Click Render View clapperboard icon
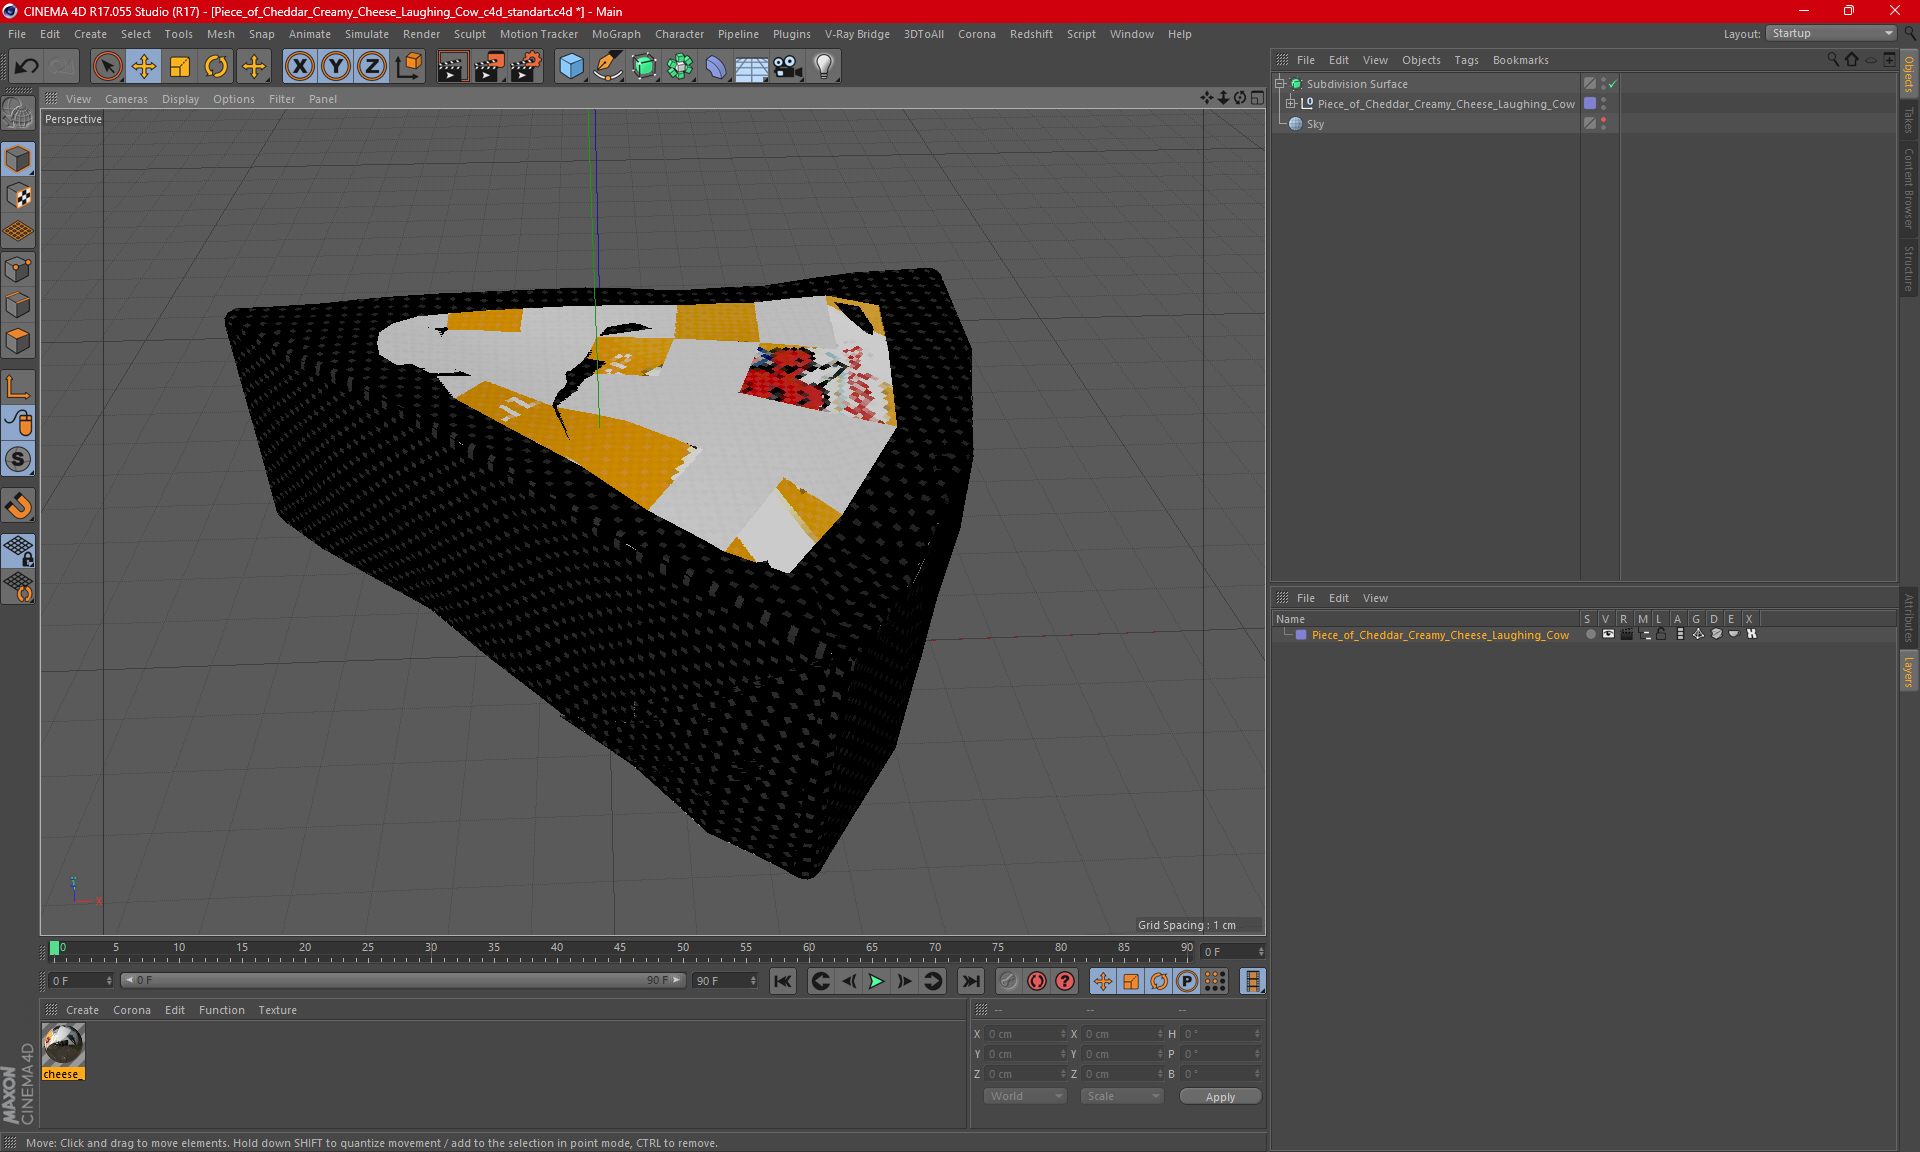Screen dimensions: 1920x1152 point(452,67)
